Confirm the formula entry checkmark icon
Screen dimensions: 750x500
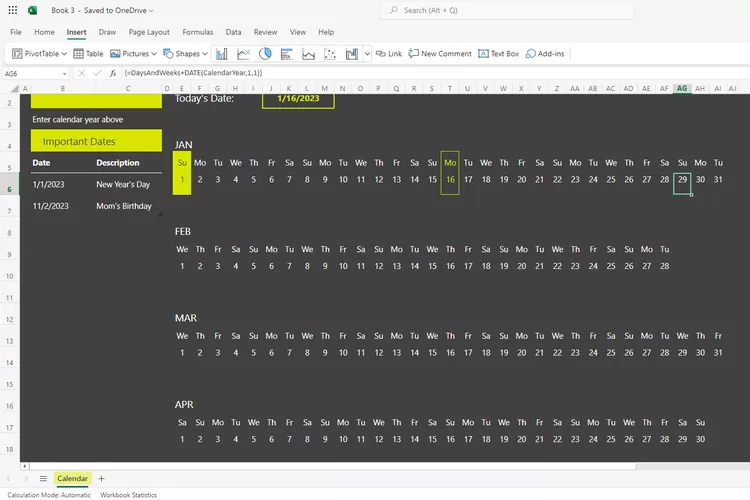pos(98,73)
